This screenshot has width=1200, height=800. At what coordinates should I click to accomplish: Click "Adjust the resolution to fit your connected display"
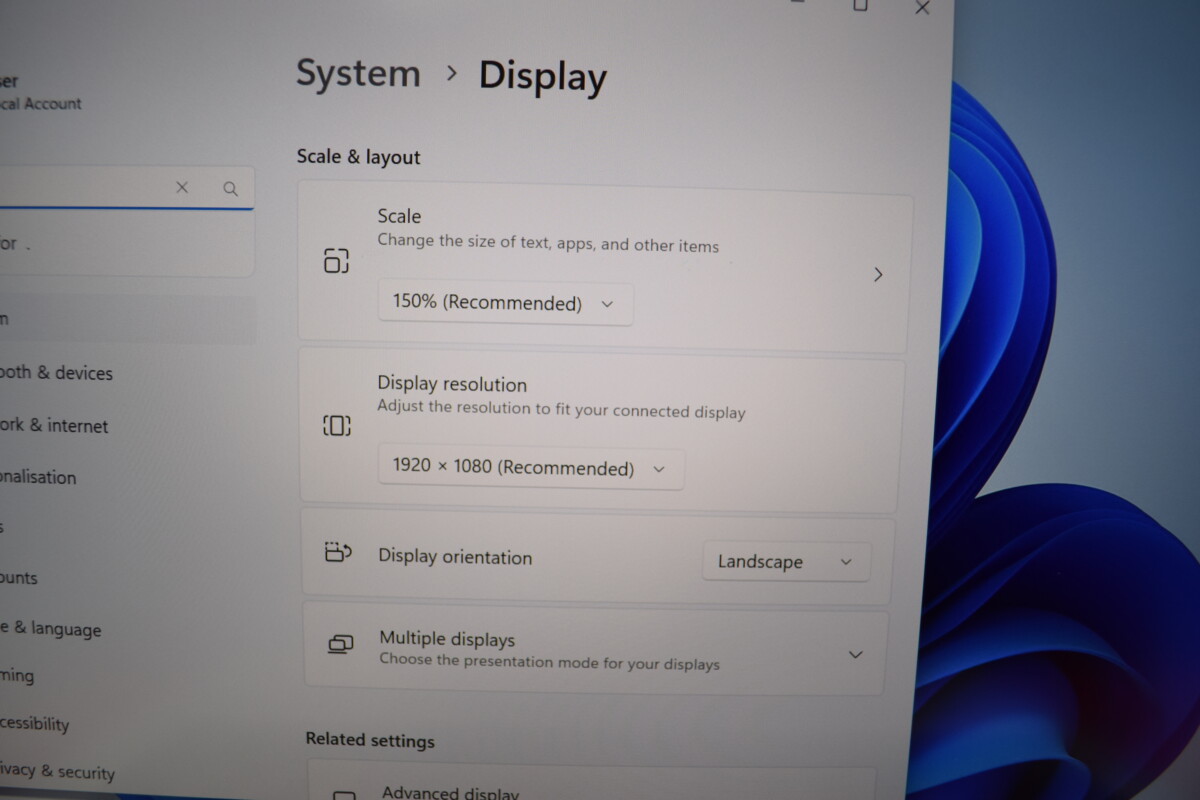coord(561,409)
